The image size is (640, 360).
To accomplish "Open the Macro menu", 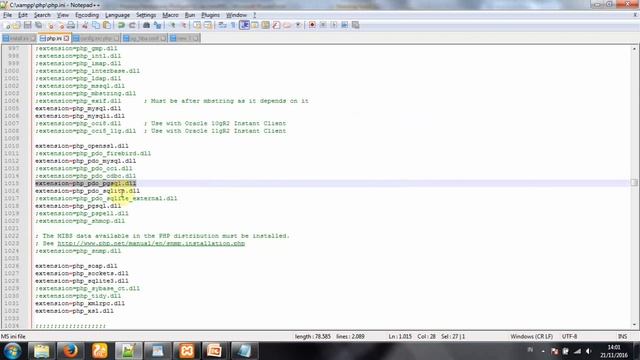I will tap(170, 15).
